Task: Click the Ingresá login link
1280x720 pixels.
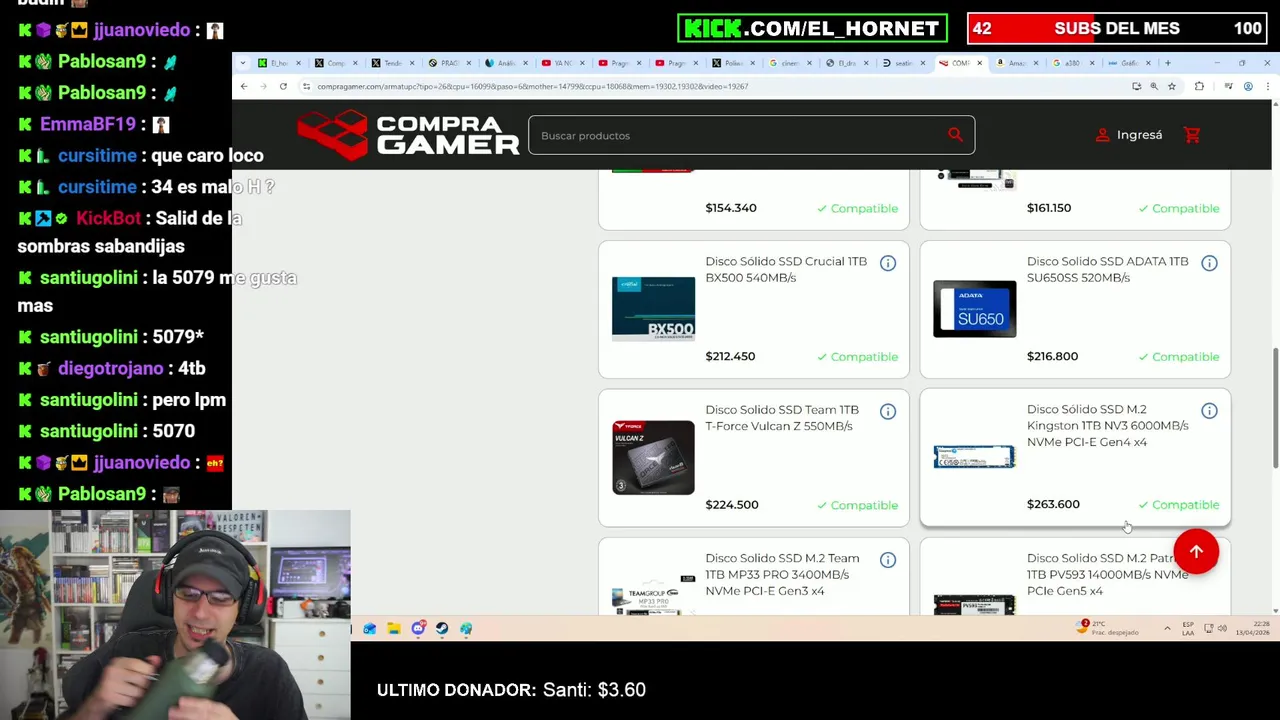Action: tap(1129, 135)
